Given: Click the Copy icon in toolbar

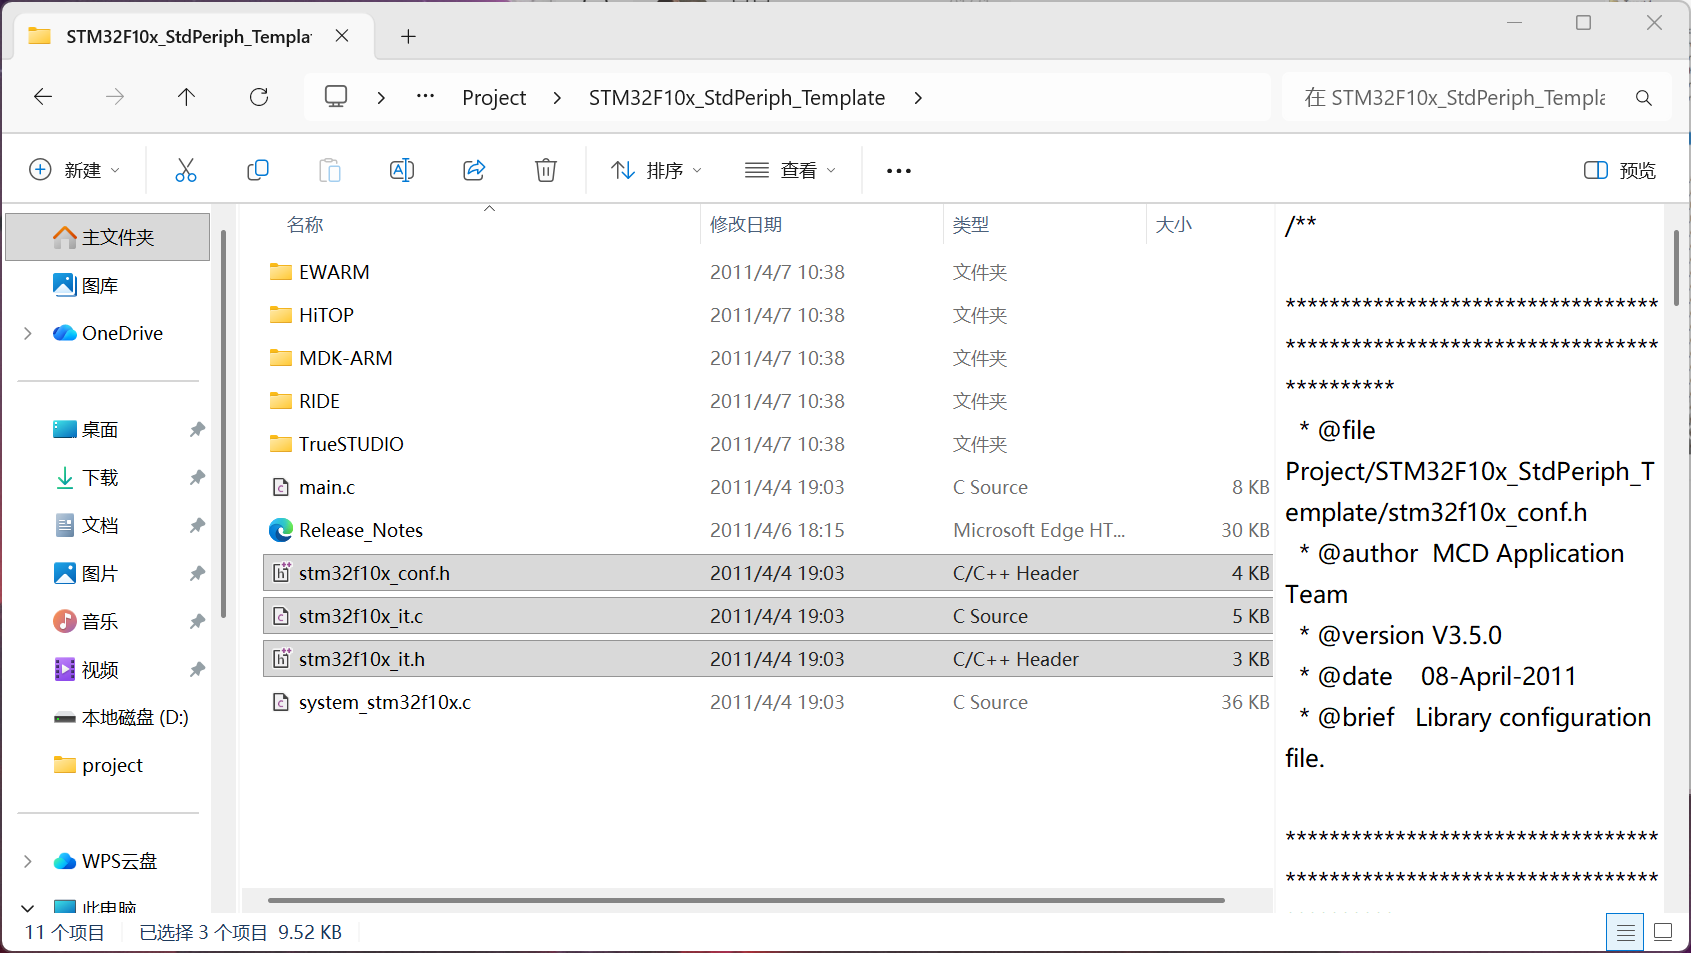Looking at the screenshot, I should [258, 170].
